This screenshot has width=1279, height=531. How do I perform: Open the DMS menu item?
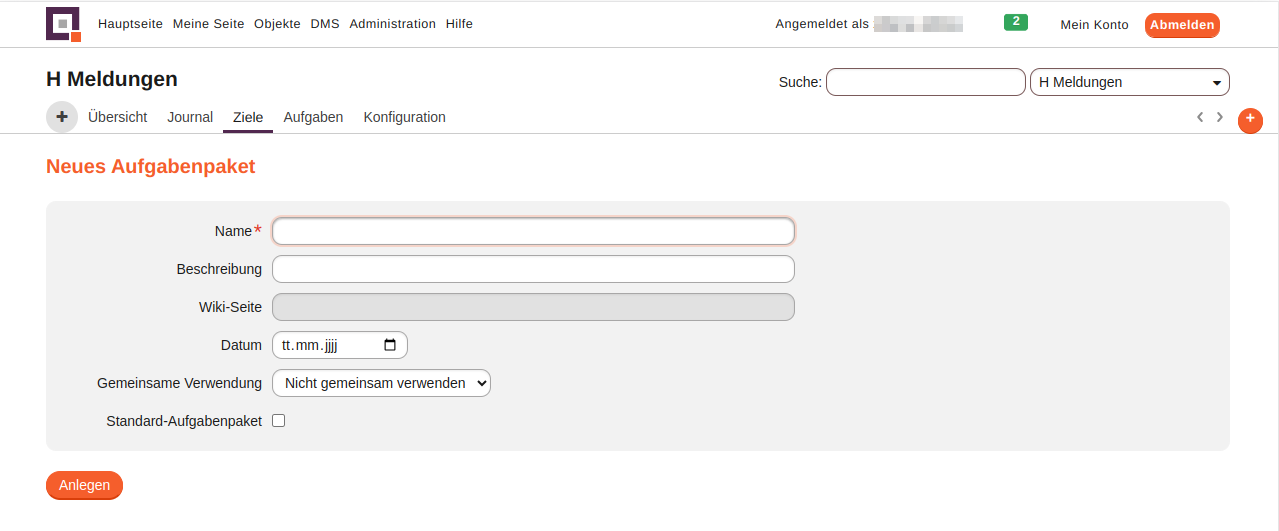325,24
